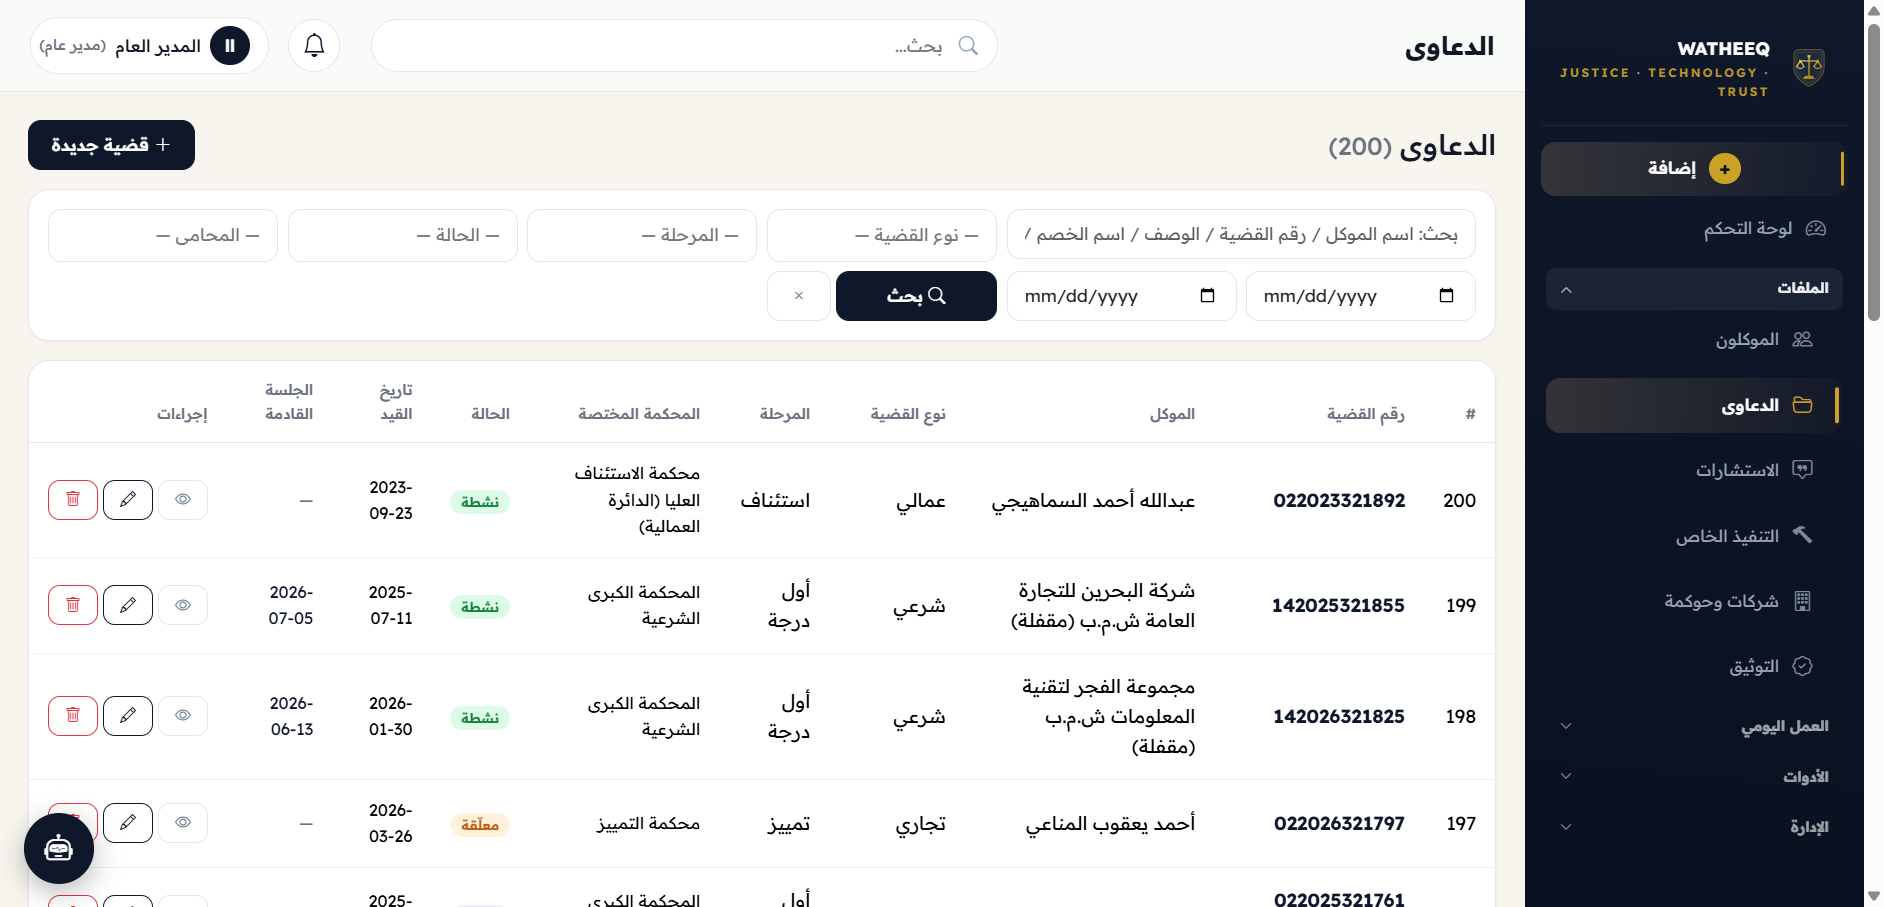Expand the الأدوات sidebar section

pos(1694,776)
